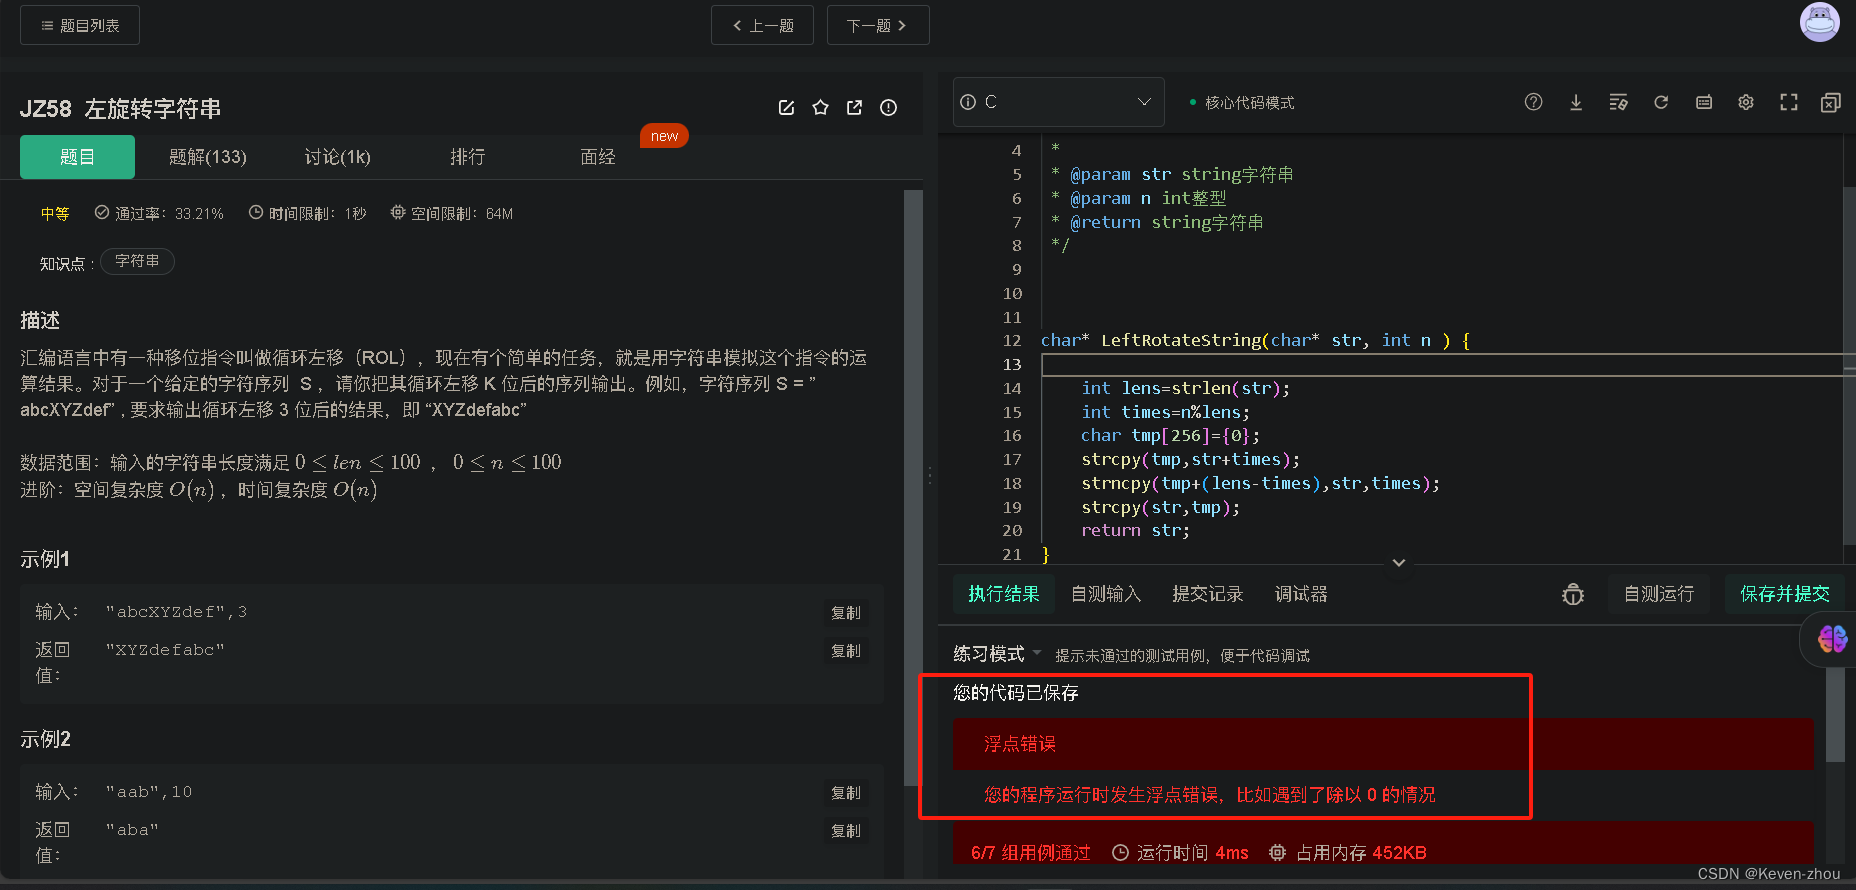Image resolution: width=1856 pixels, height=890 pixels.
Task: Report problem with exclamation icon
Action: pos(888,108)
